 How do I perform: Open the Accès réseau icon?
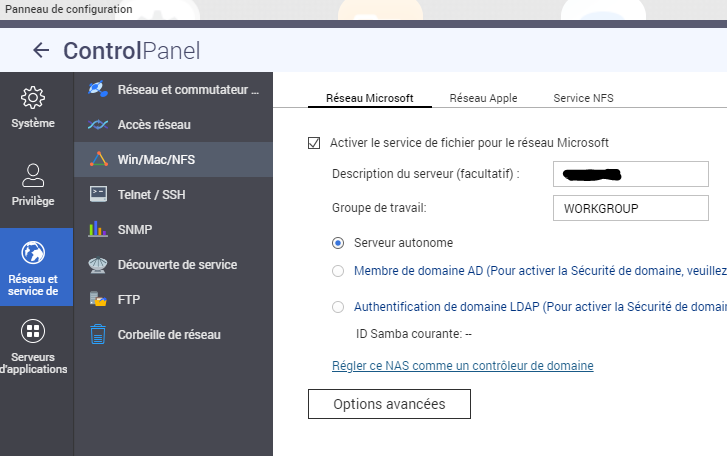pyautogui.click(x=98, y=125)
